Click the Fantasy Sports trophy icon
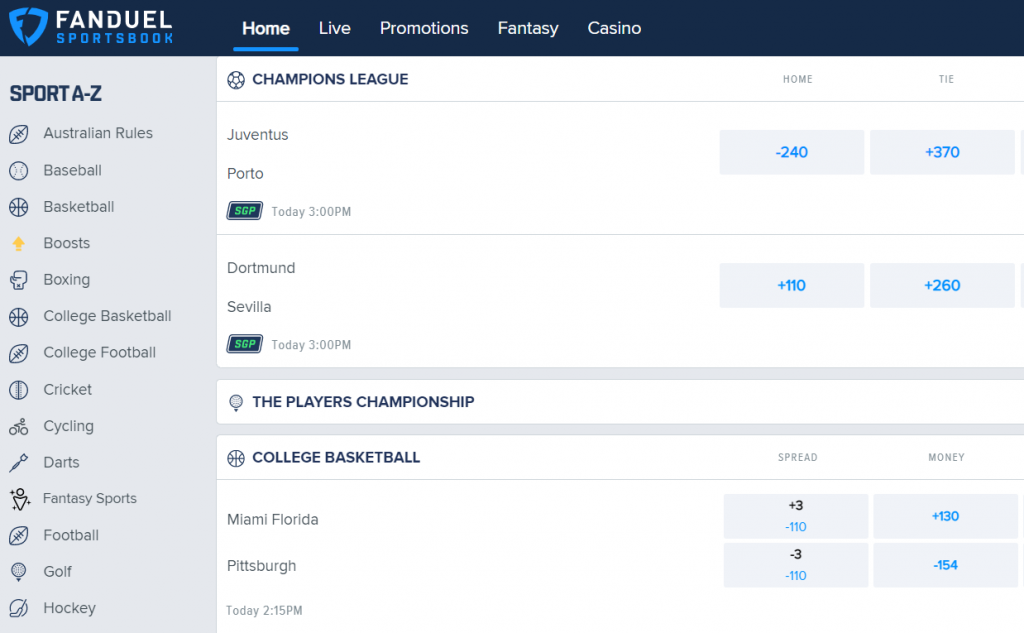Viewport: 1024px width, 633px height. tap(20, 499)
